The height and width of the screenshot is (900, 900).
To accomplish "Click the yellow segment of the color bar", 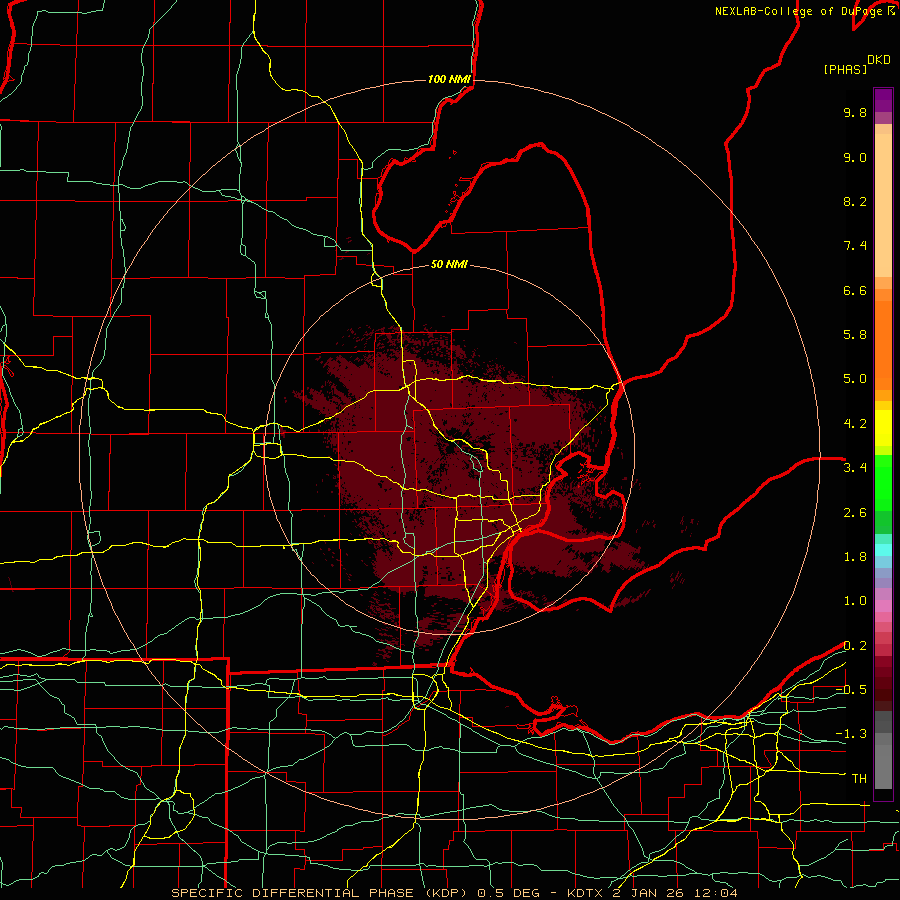I will pyautogui.click(x=883, y=428).
